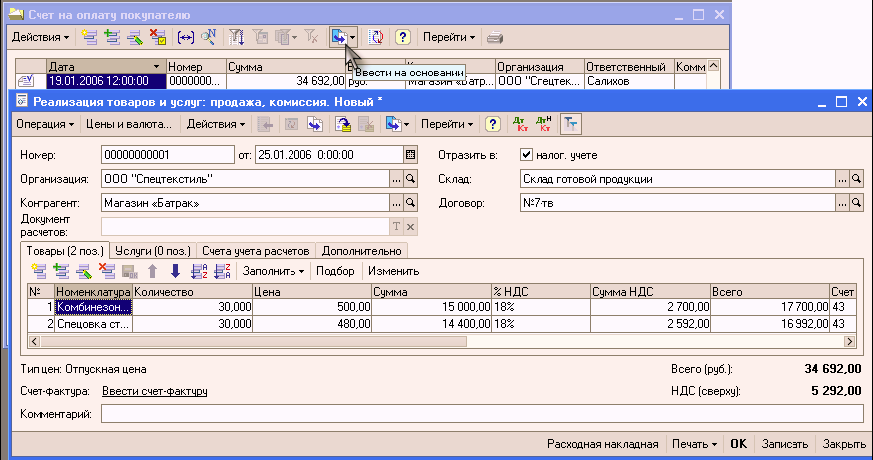Clear Документ расчетов field with X
The image size is (873, 460).
point(410,227)
